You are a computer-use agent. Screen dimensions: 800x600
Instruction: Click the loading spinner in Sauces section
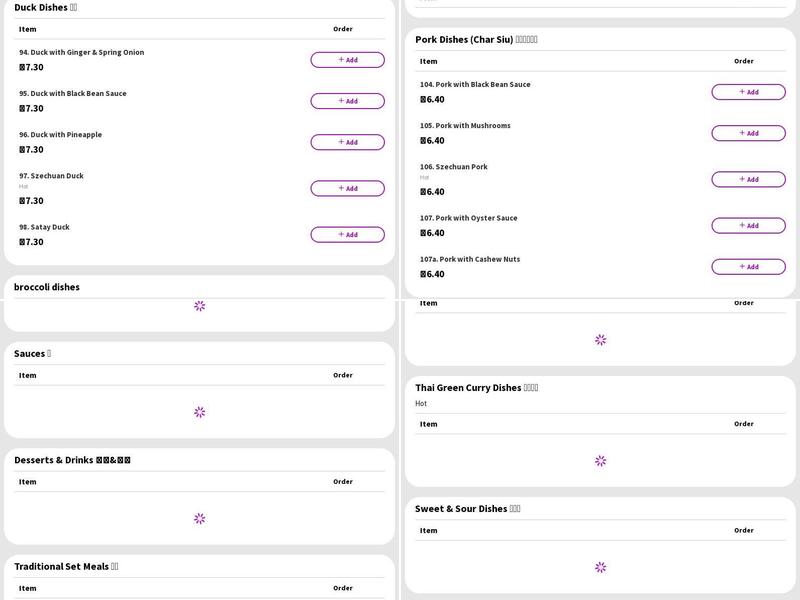(200, 412)
